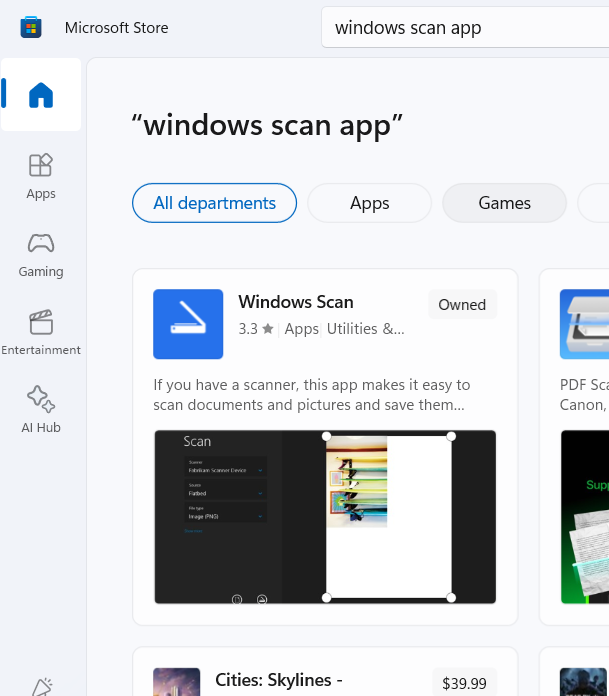609x696 pixels.
Task: Click the 3.3 star rating on Windows Scan
Action: 256,328
